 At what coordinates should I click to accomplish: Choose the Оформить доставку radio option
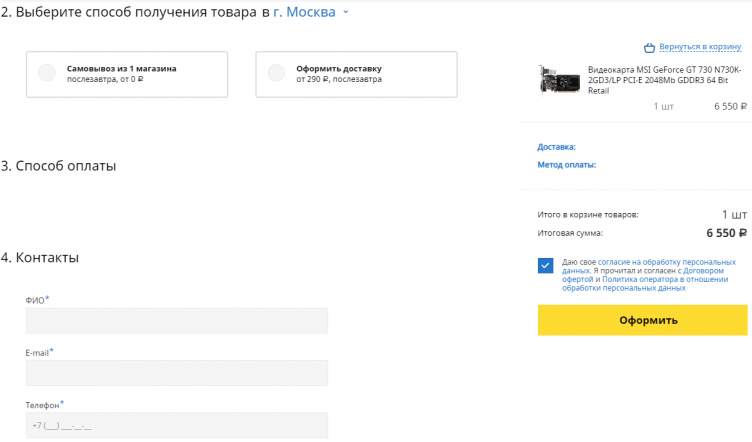[x=276, y=73]
